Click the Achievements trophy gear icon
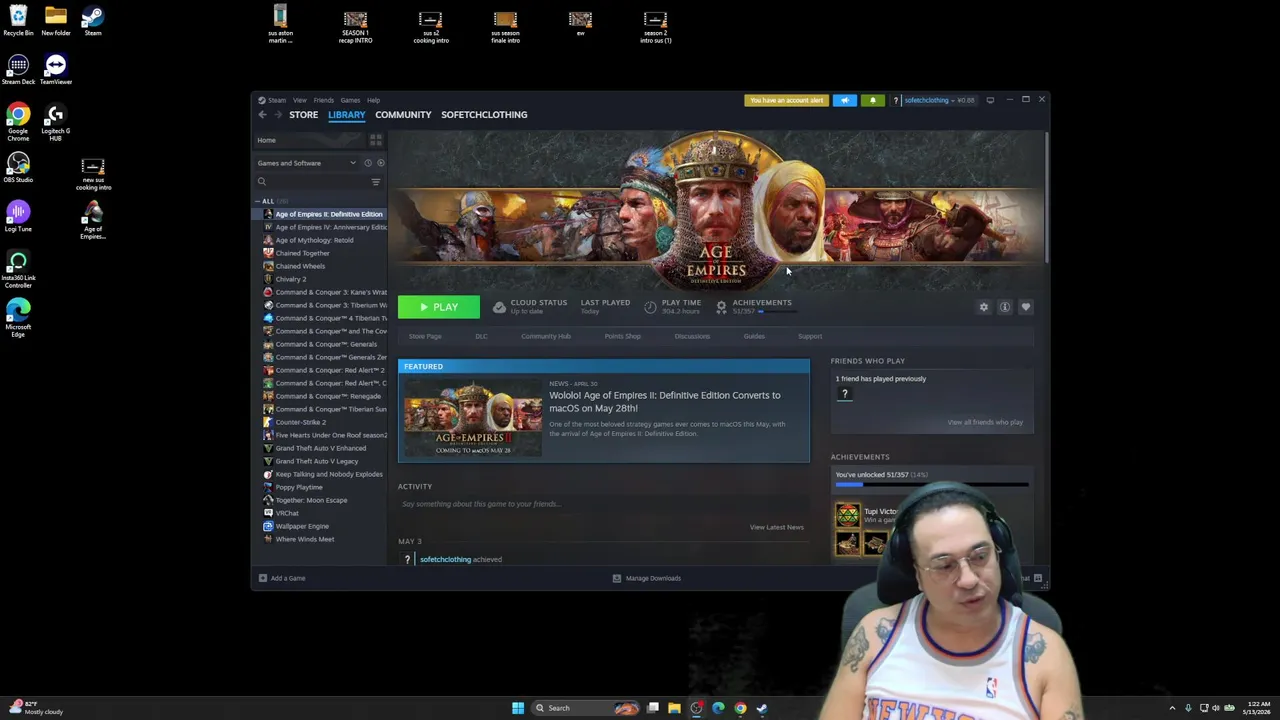Image resolution: width=1280 pixels, height=720 pixels. pos(721,307)
